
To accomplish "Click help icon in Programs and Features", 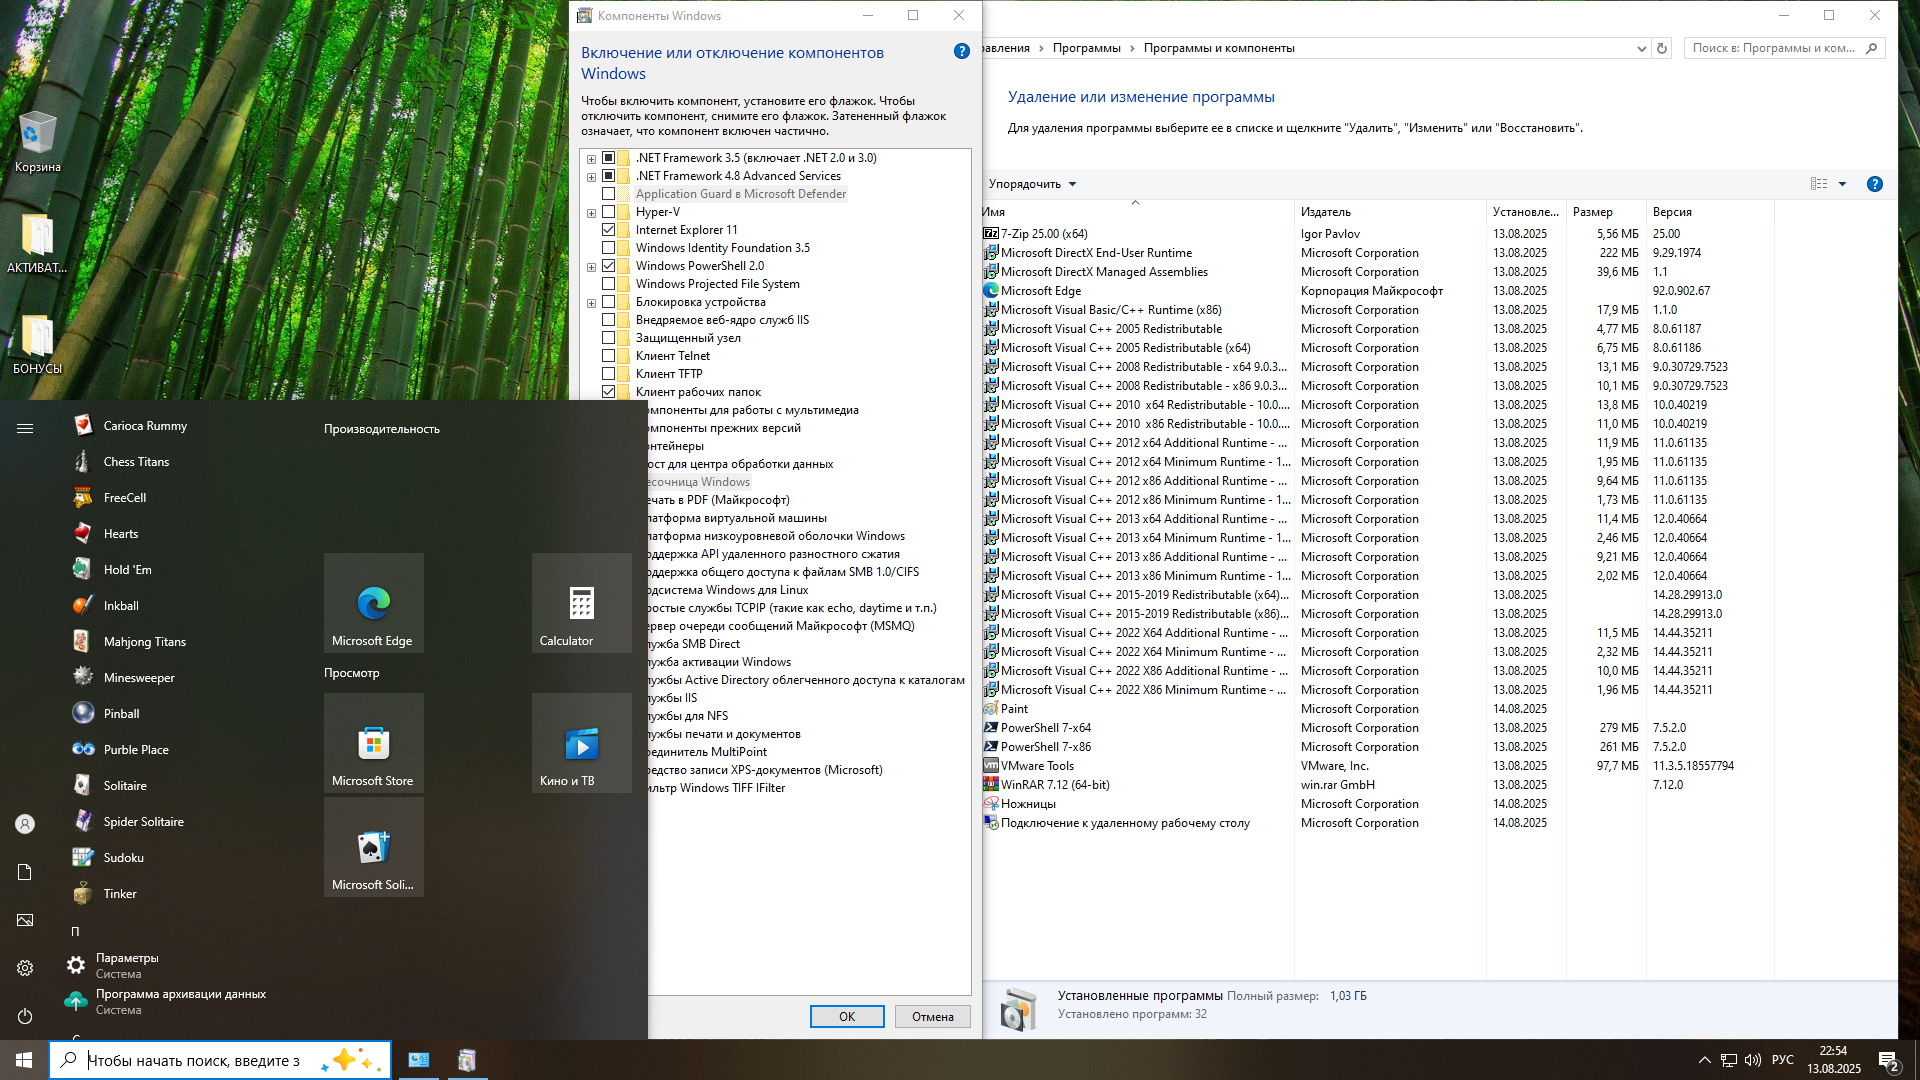I will [1875, 184].
